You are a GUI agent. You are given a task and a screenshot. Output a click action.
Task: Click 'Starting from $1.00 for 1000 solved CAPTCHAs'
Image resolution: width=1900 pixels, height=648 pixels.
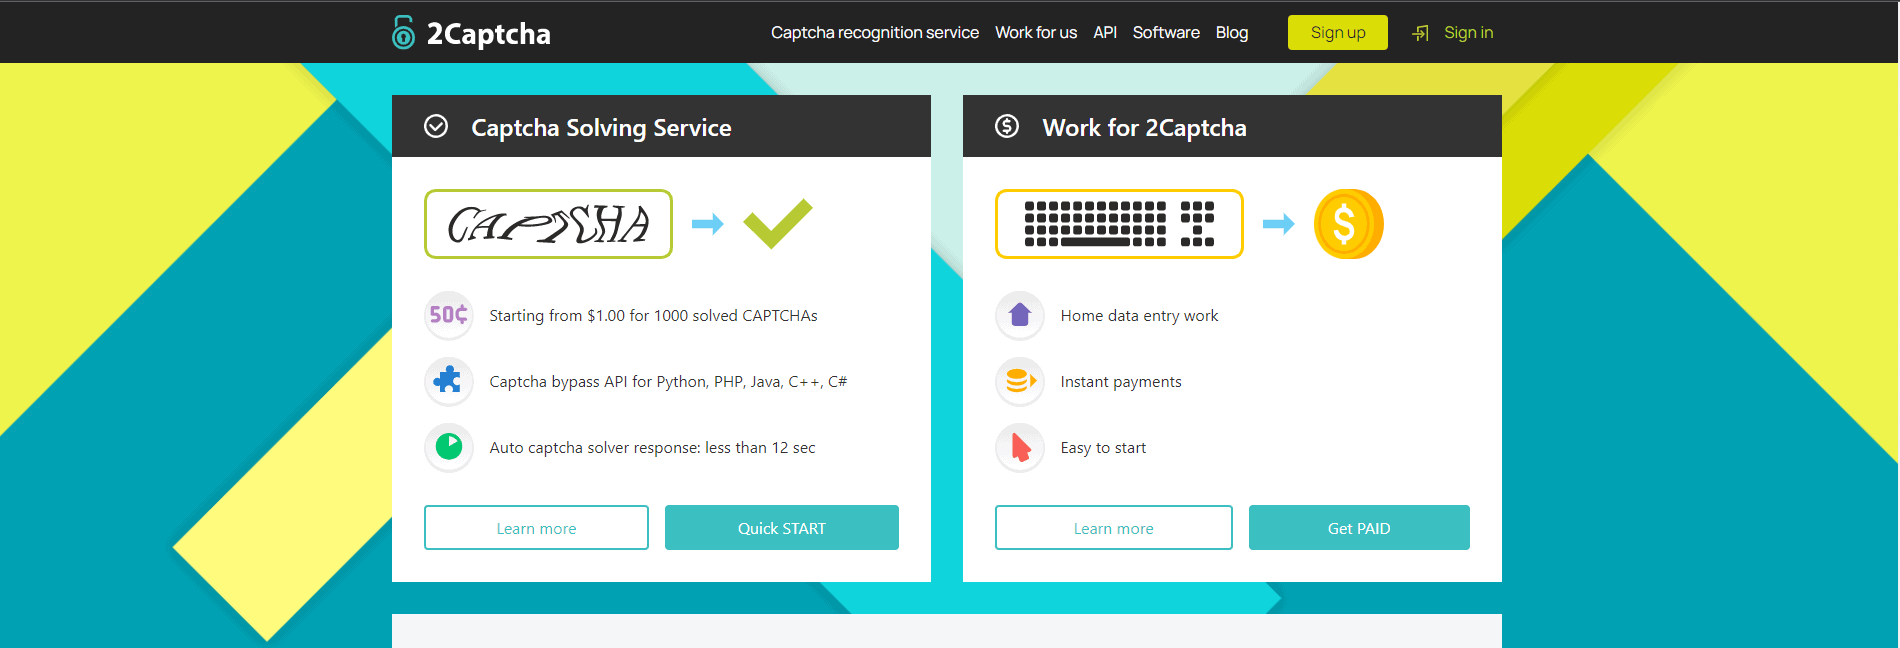click(x=653, y=315)
